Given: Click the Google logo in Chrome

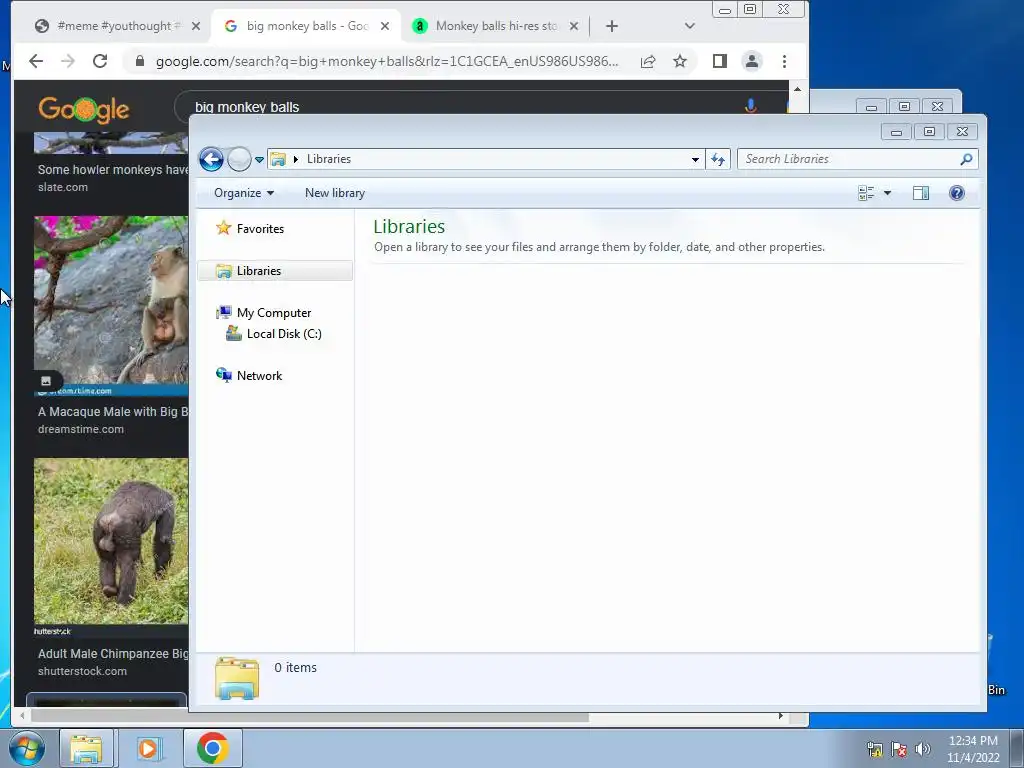Looking at the screenshot, I should click(x=84, y=109).
